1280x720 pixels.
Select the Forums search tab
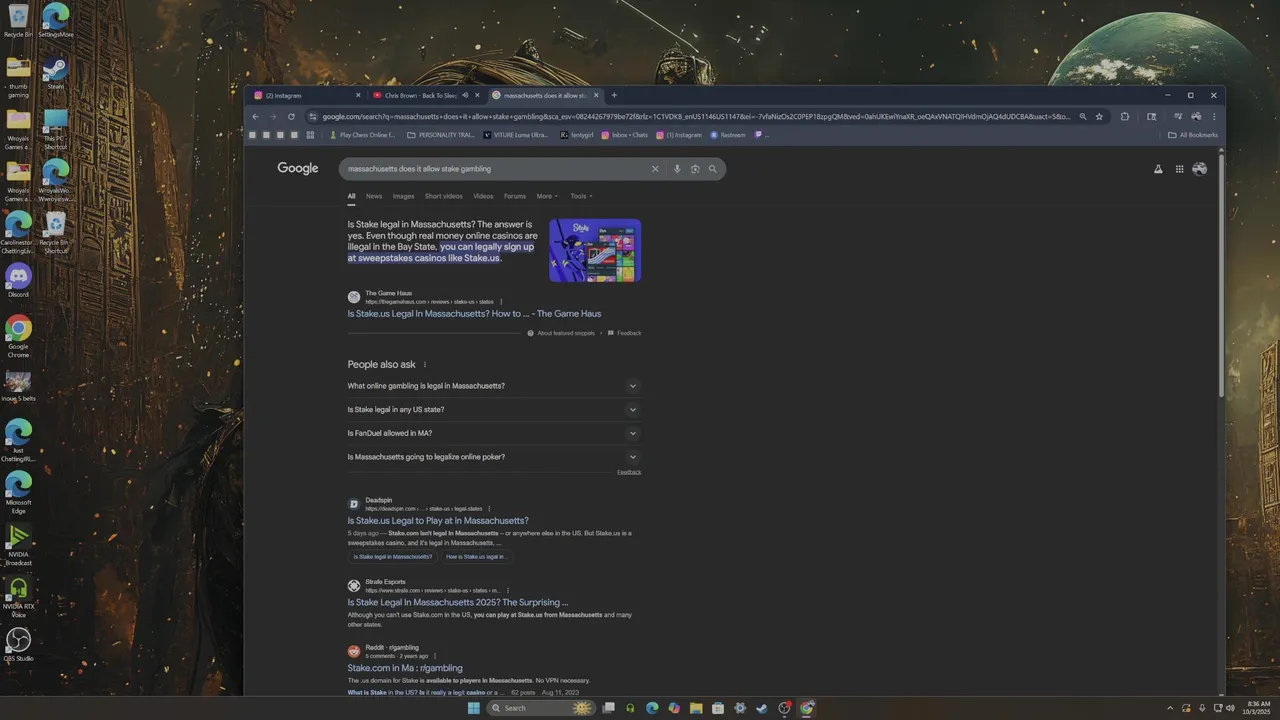(515, 196)
